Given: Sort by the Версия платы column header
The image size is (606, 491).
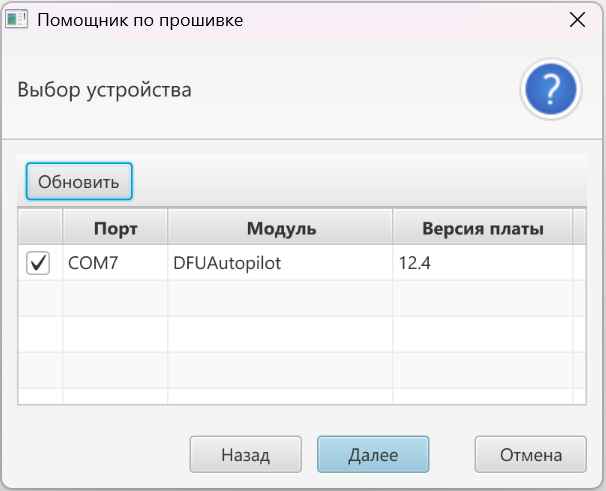Looking at the screenshot, I should point(482,227).
